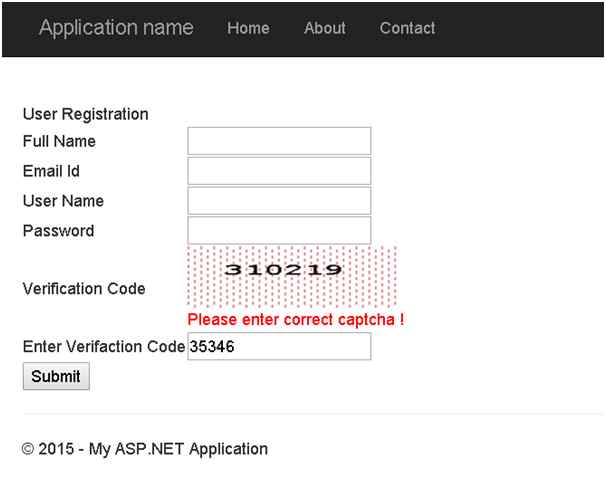Click the Enter Verifaction Code label
This screenshot has height=479, width=606.
(x=103, y=347)
